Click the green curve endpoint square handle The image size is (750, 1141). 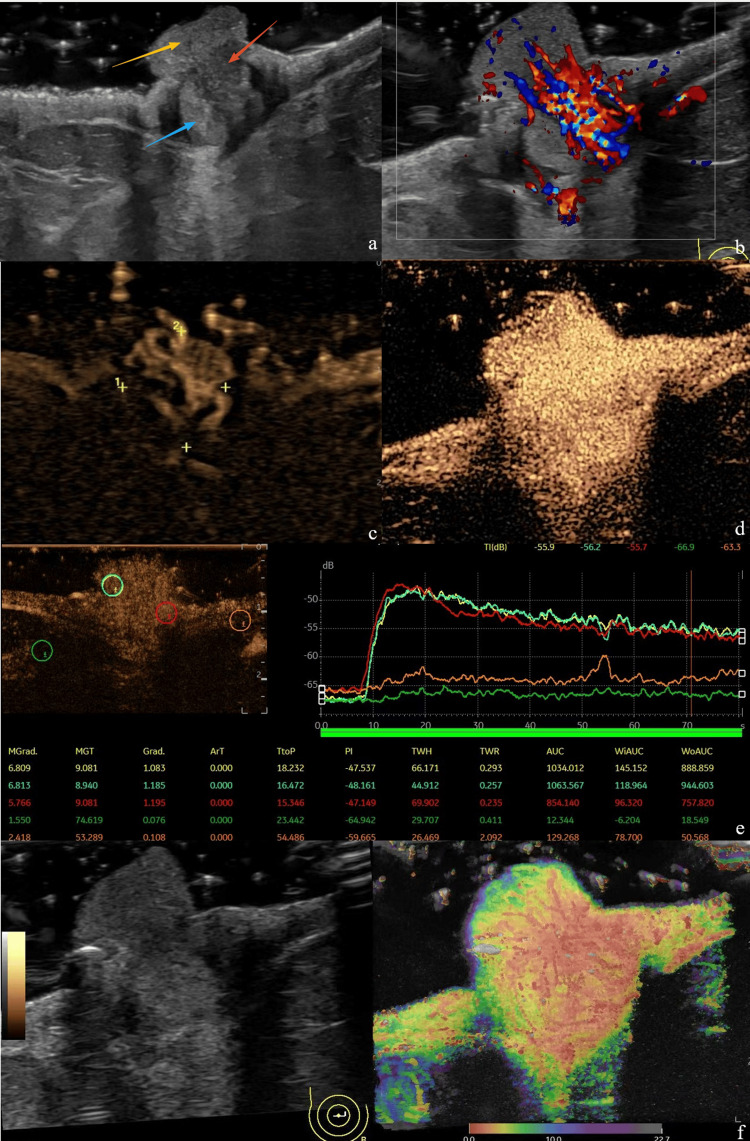tap(741, 695)
